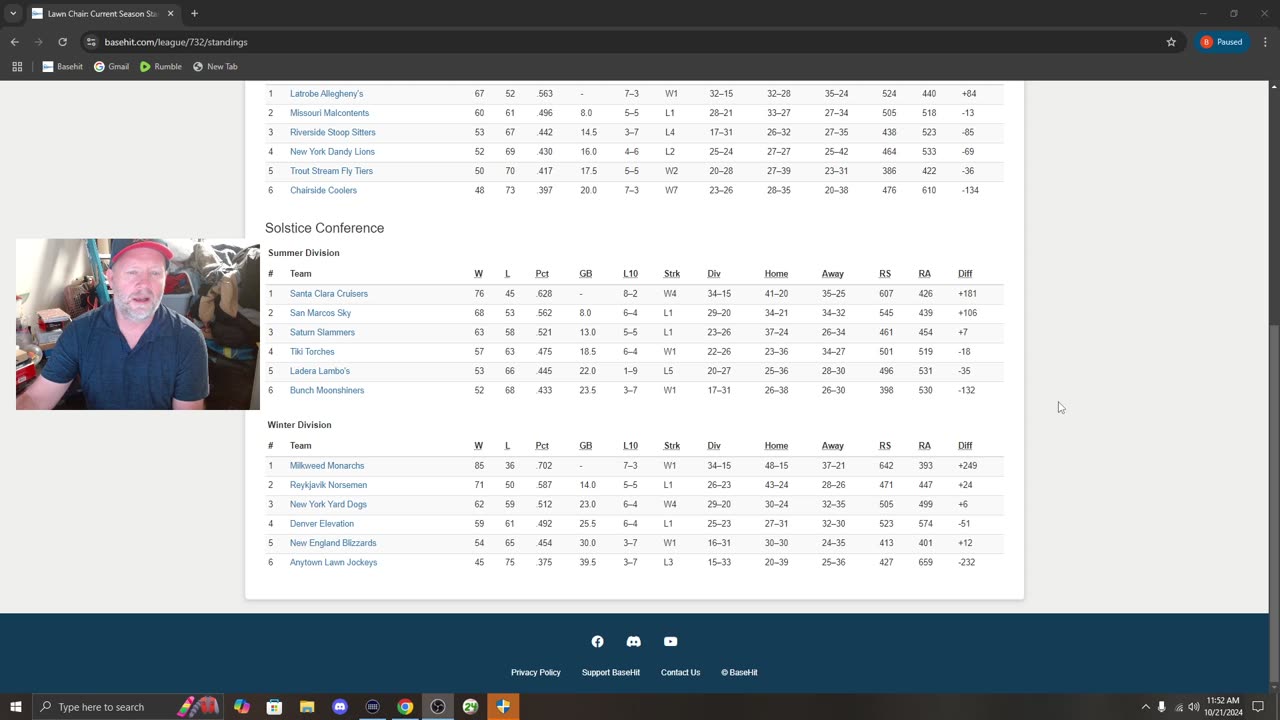The width and height of the screenshot is (1280, 720).
Task: Open the Trout Stream Fly Tiers page
Action: point(331,171)
